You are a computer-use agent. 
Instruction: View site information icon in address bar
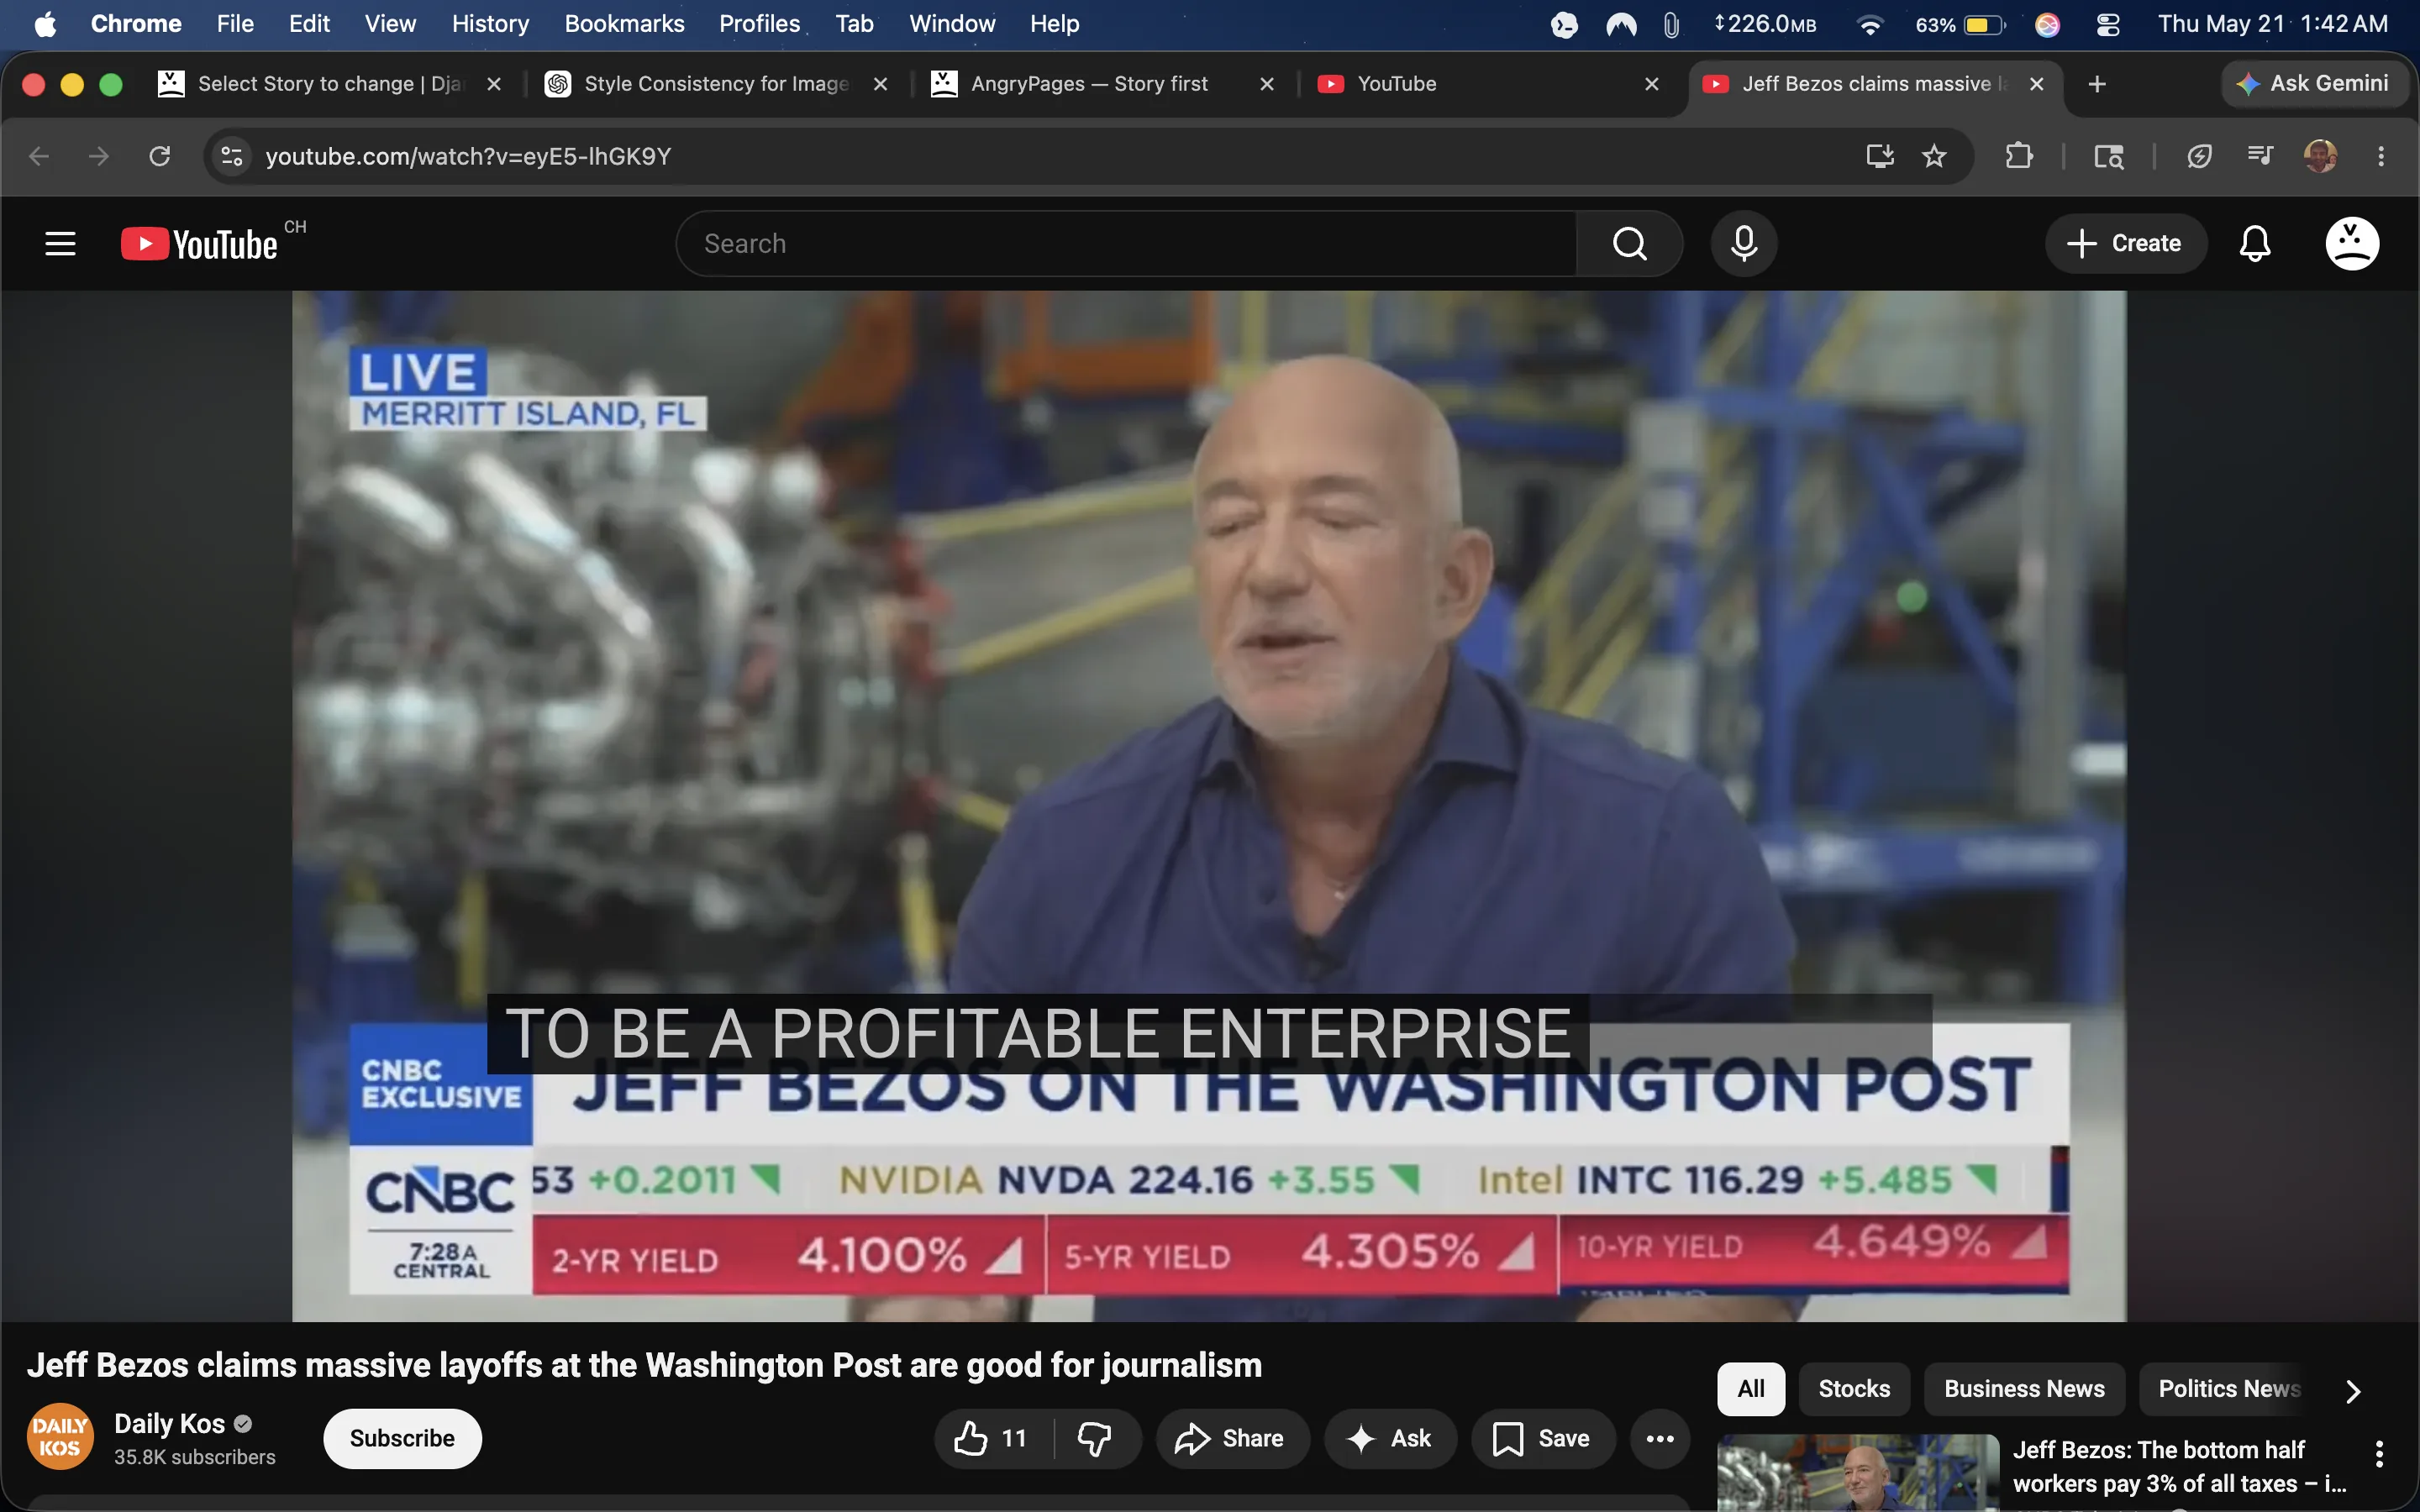coord(232,156)
